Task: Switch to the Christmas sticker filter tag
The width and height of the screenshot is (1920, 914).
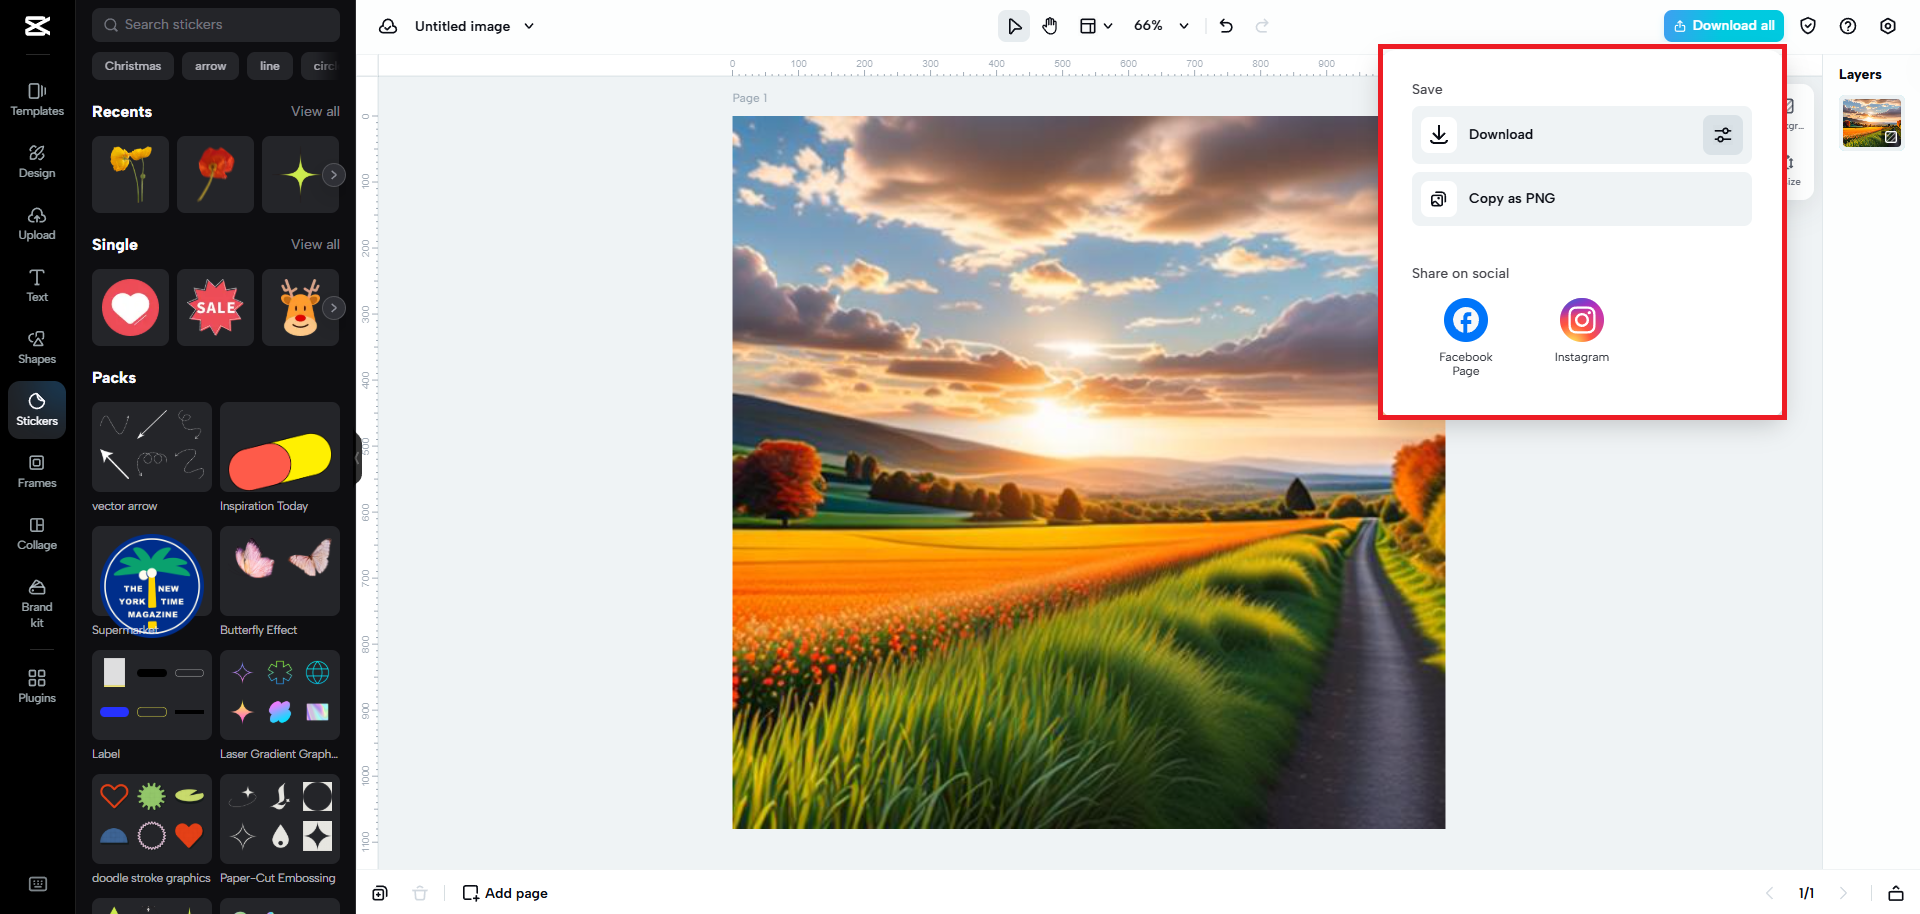Action: [x=132, y=65]
